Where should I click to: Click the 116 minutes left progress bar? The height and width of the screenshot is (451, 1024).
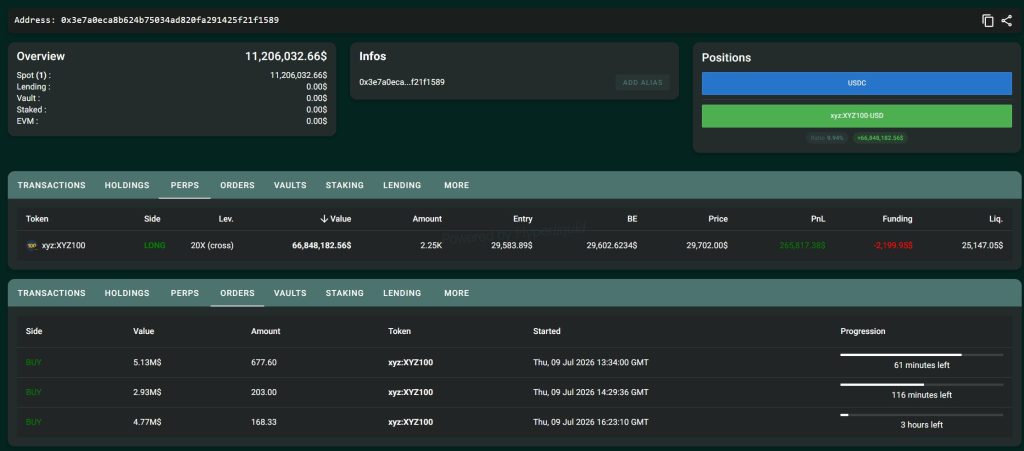921,384
